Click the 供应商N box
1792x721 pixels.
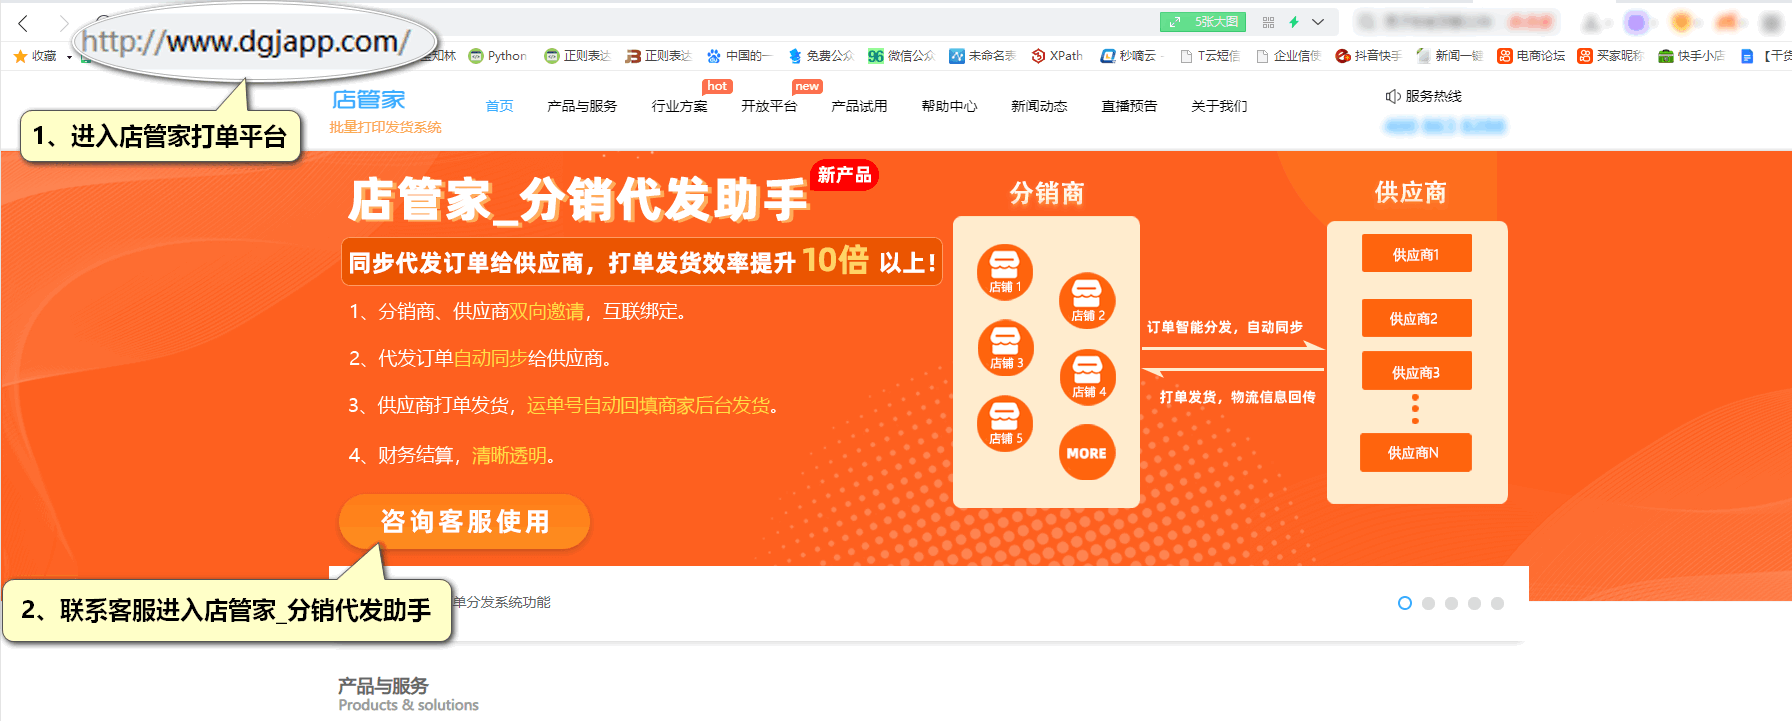(x=1415, y=452)
